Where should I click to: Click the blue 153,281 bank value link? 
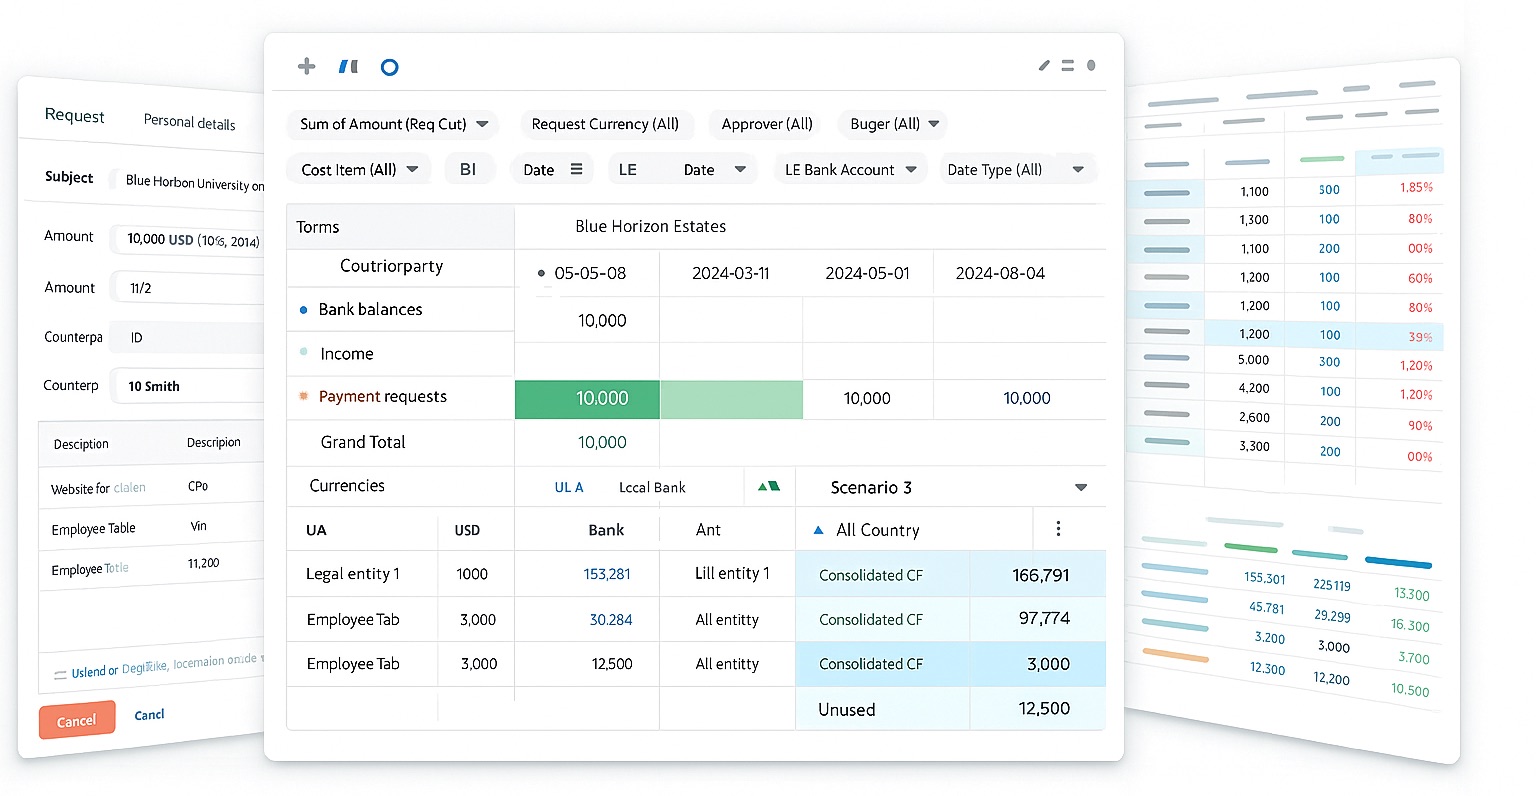point(607,574)
